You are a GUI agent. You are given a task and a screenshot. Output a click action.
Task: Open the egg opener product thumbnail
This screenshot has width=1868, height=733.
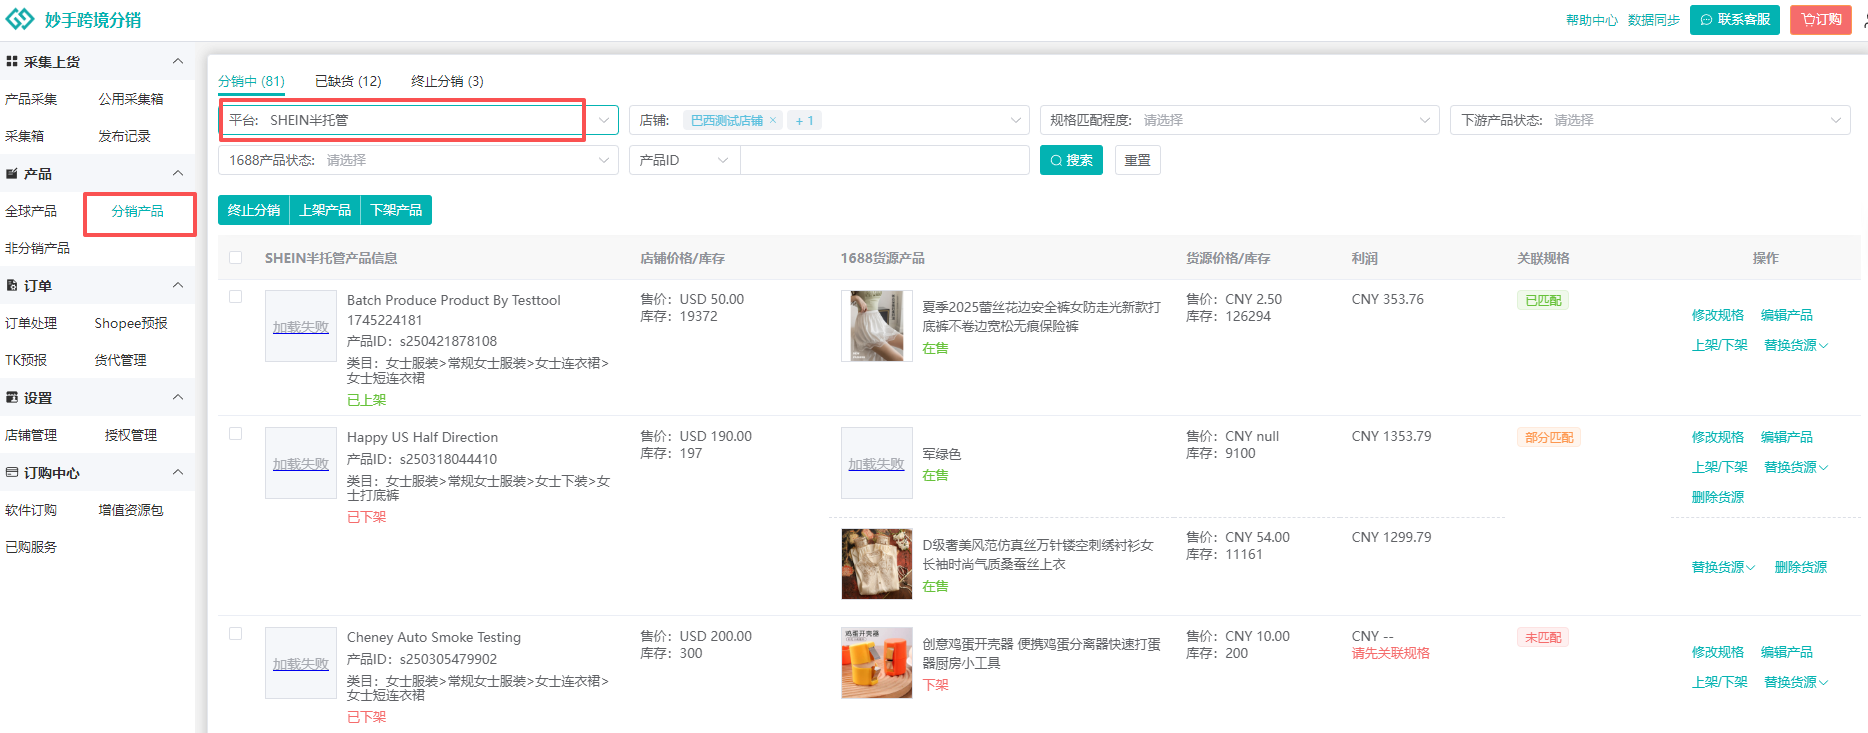pyautogui.click(x=876, y=663)
